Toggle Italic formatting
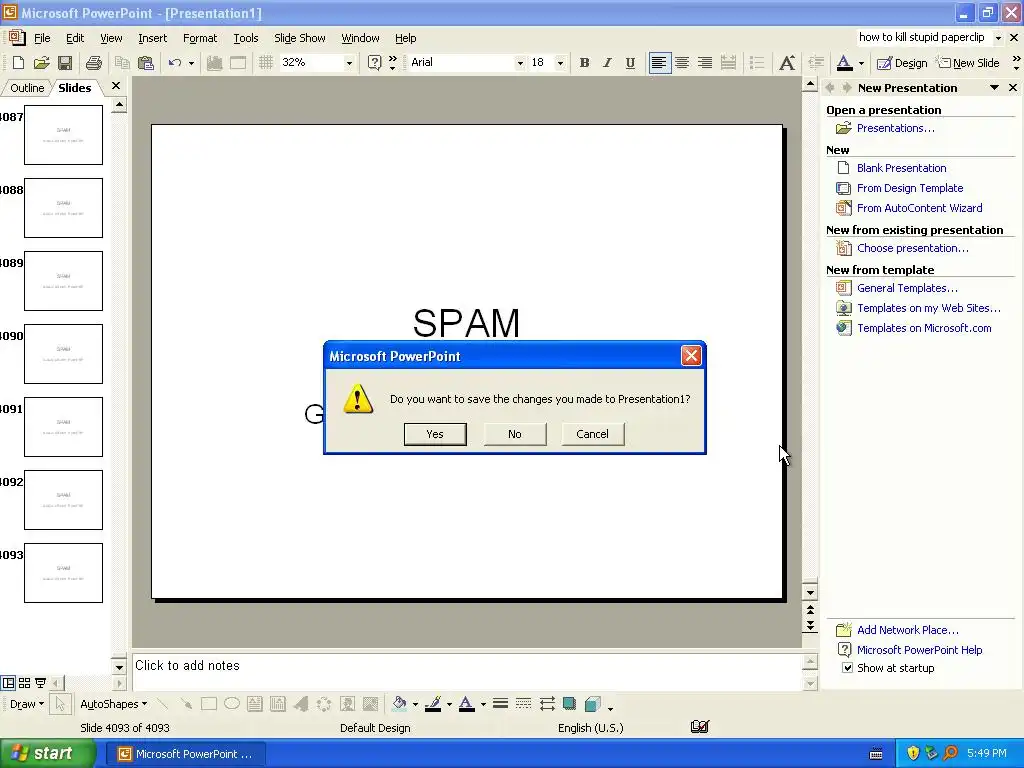The image size is (1024, 768). point(607,63)
